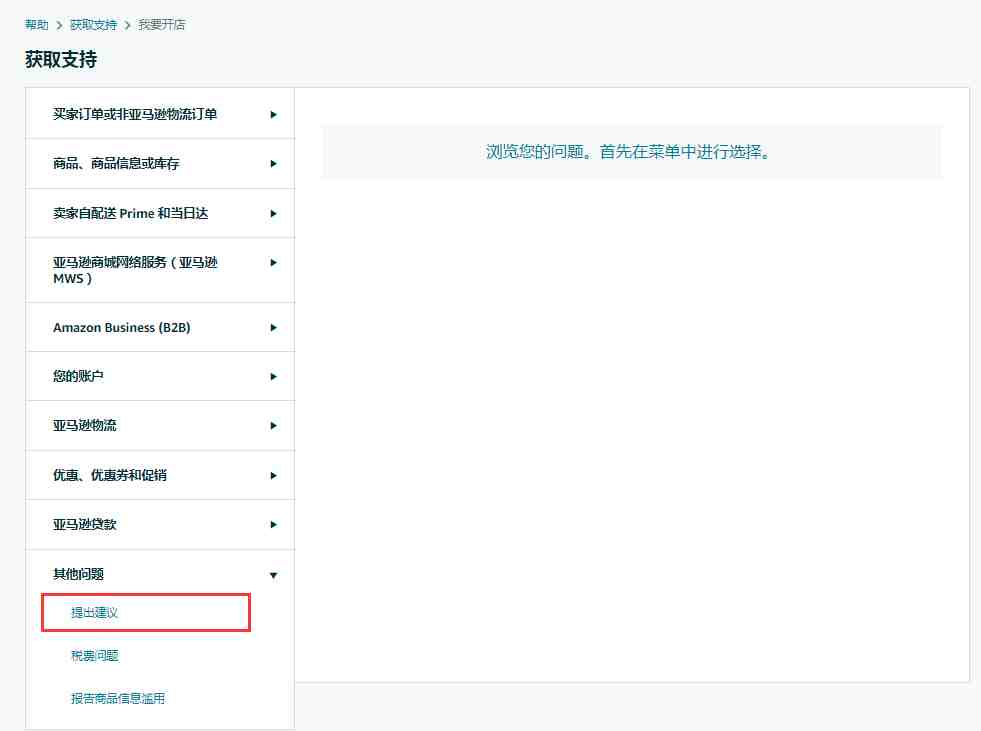981x731 pixels.
Task: Open the 获取支持 breadcrumb link
Action: (93, 24)
